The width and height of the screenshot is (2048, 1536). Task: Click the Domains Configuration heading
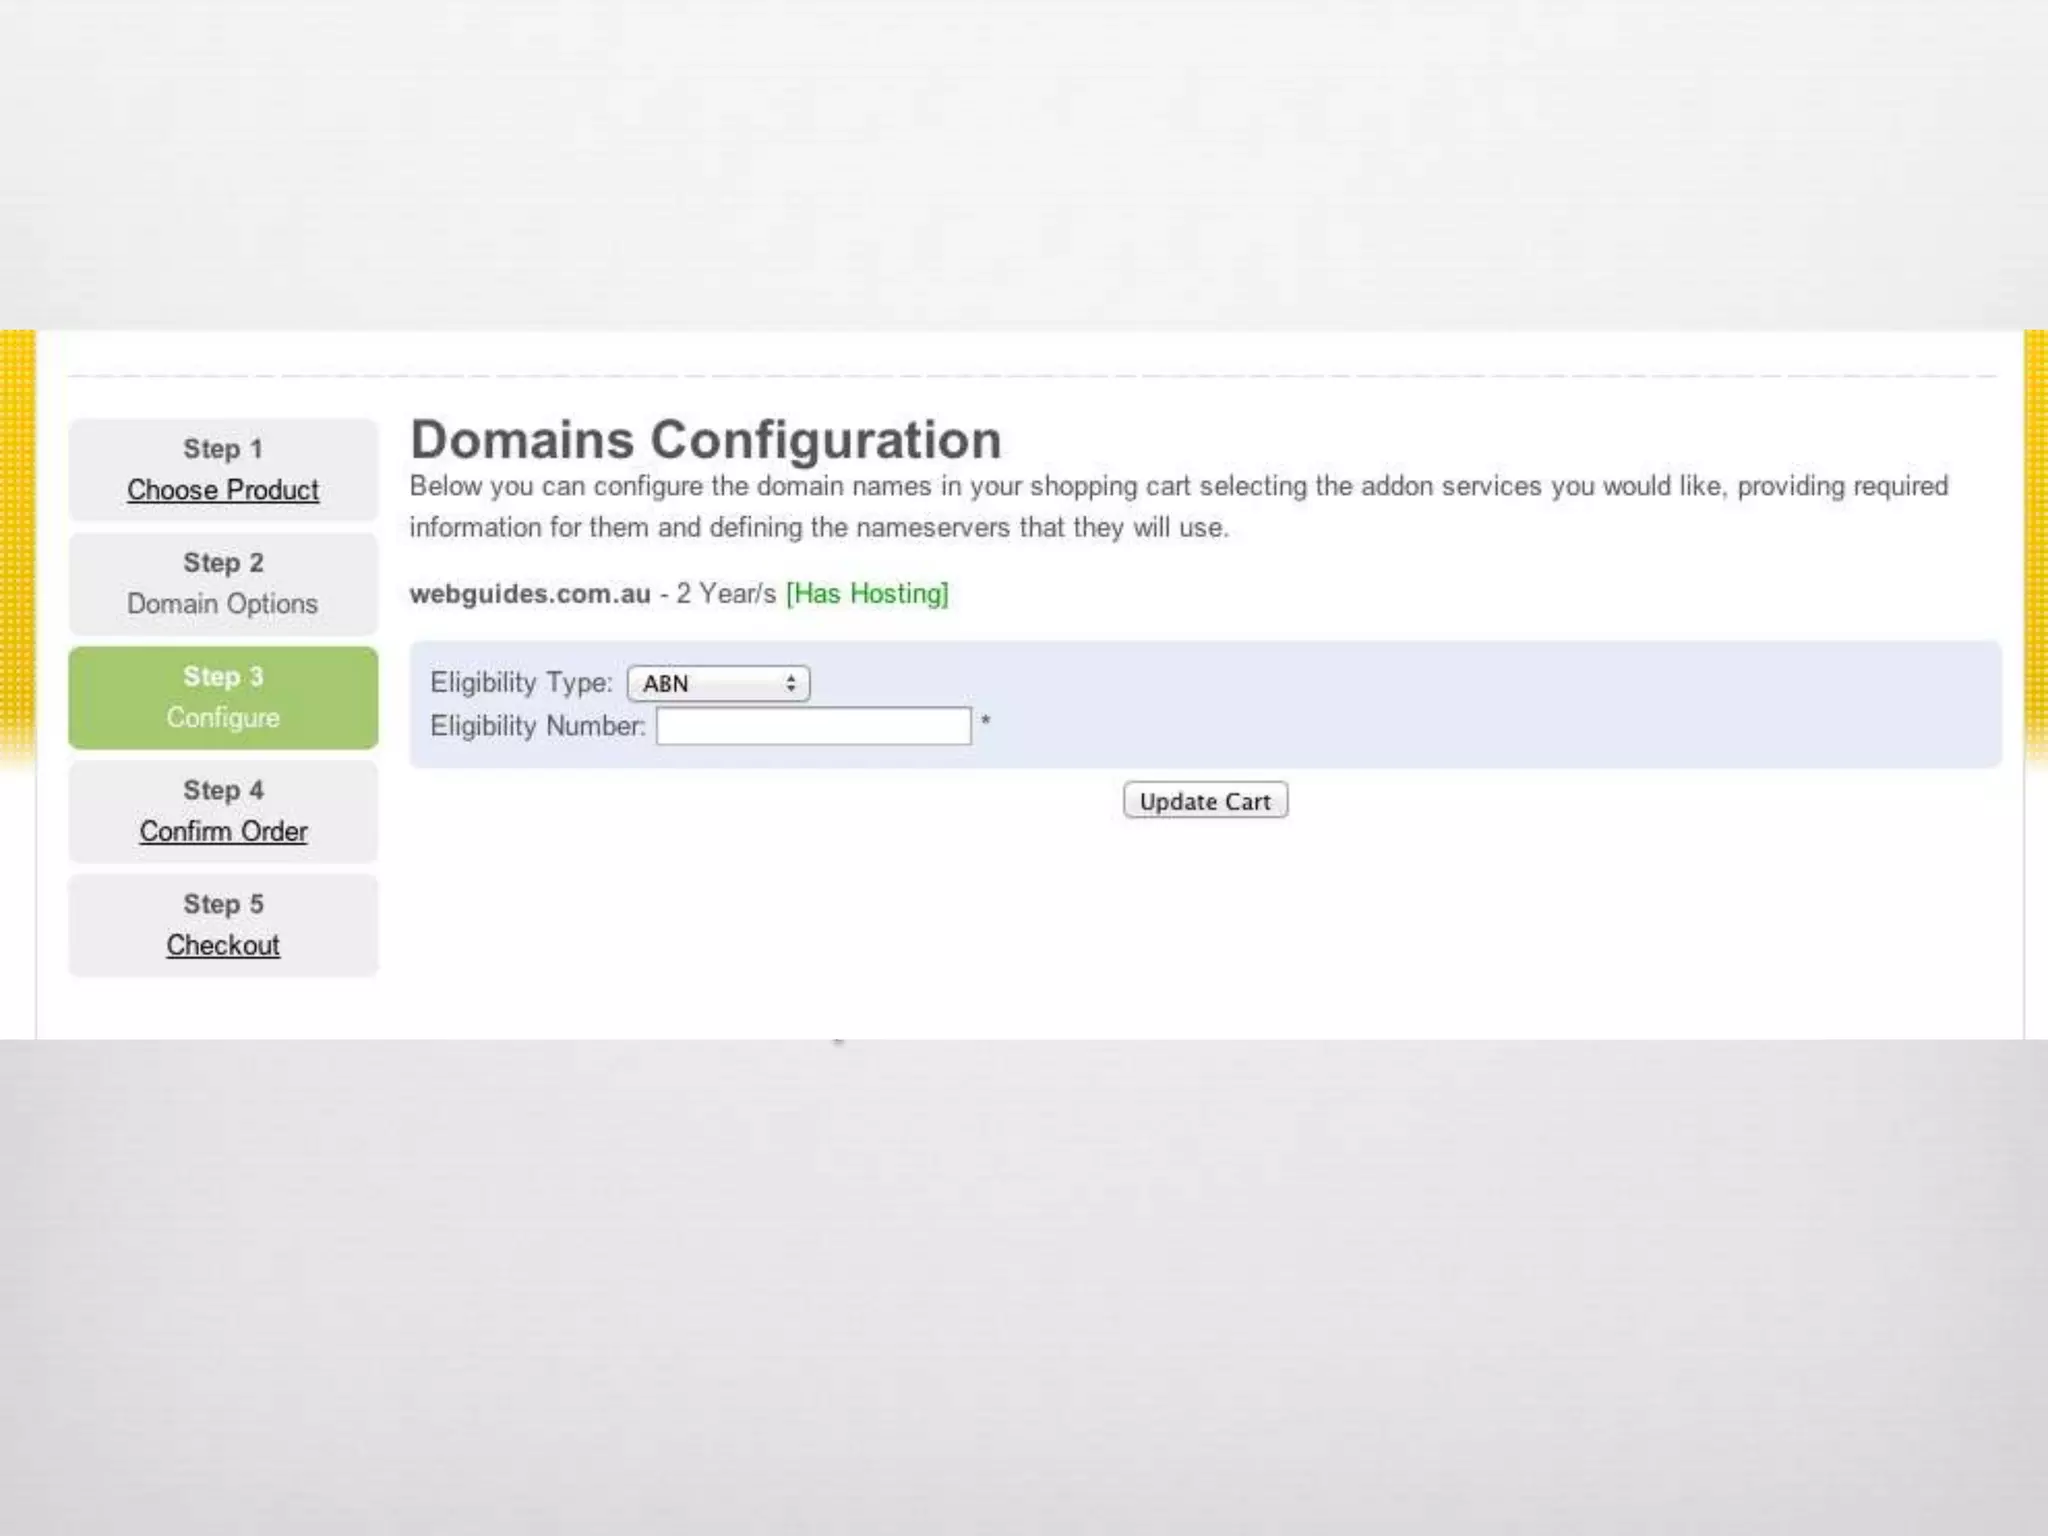[706, 440]
